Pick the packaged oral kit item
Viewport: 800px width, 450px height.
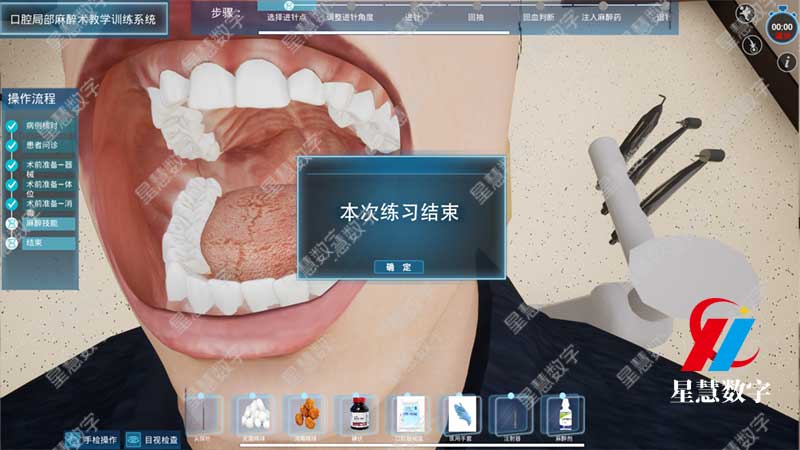click(x=409, y=413)
